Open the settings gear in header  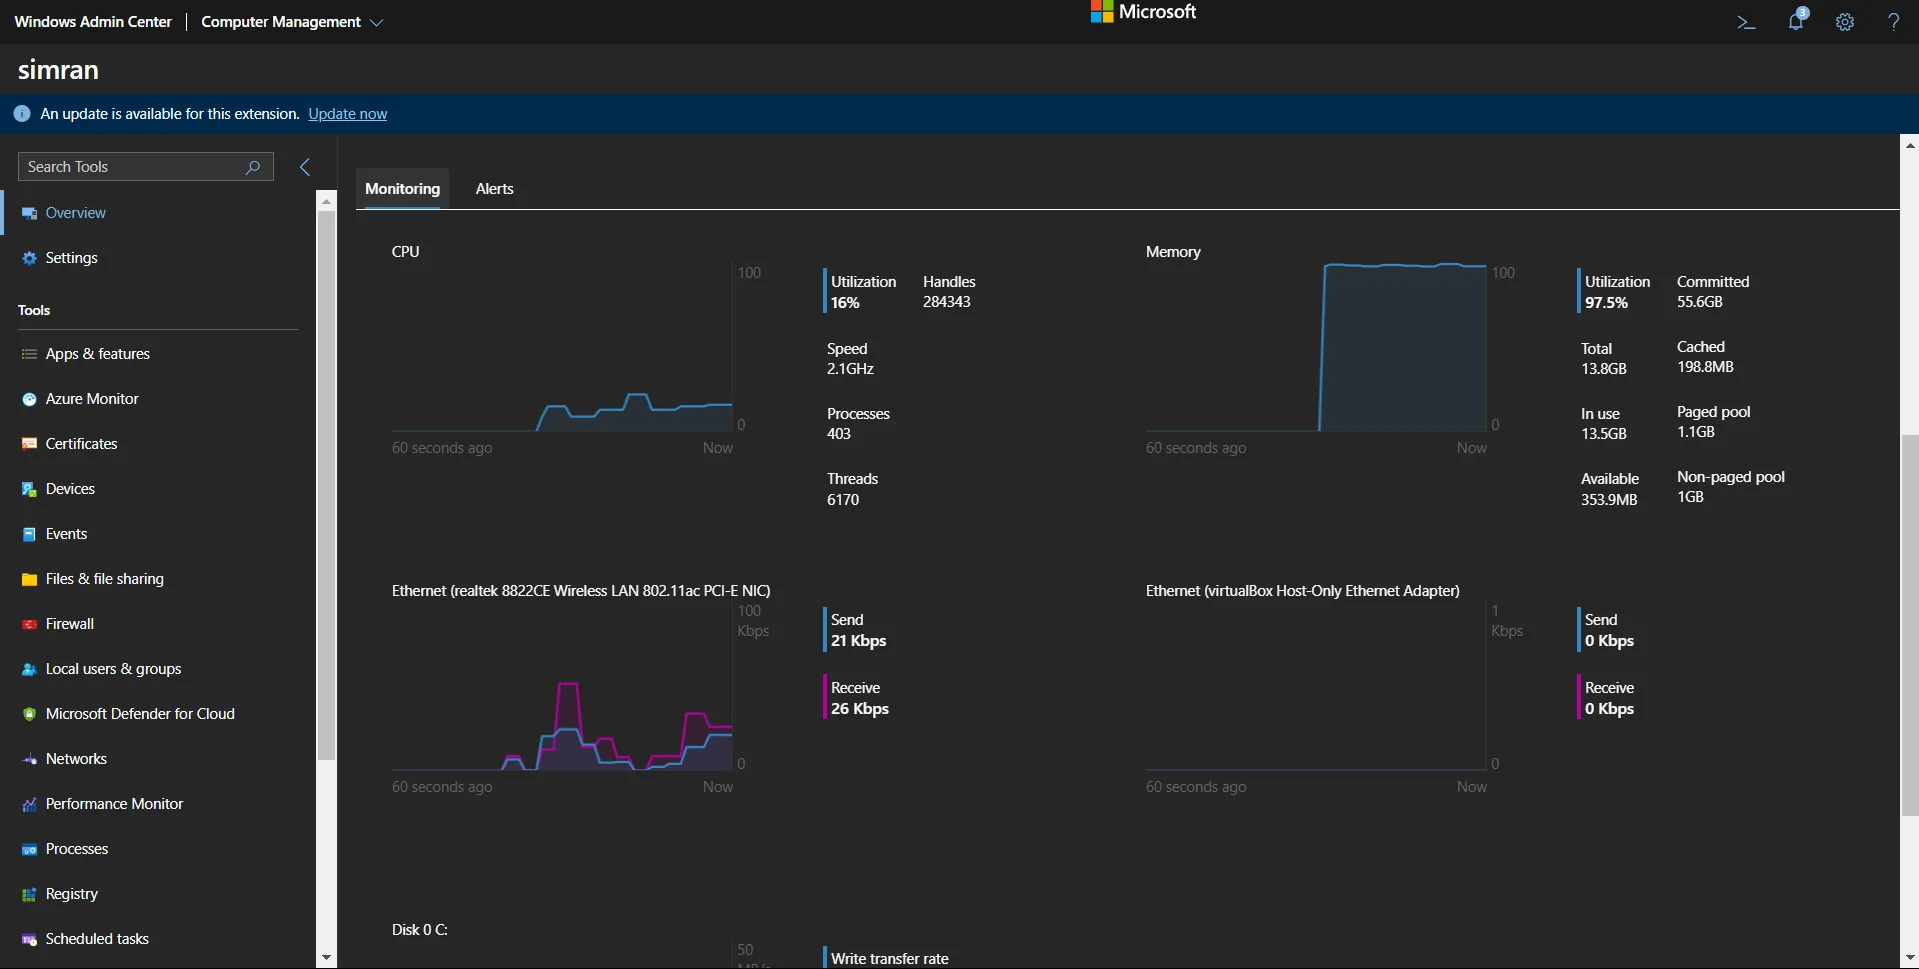tap(1845, 22)
